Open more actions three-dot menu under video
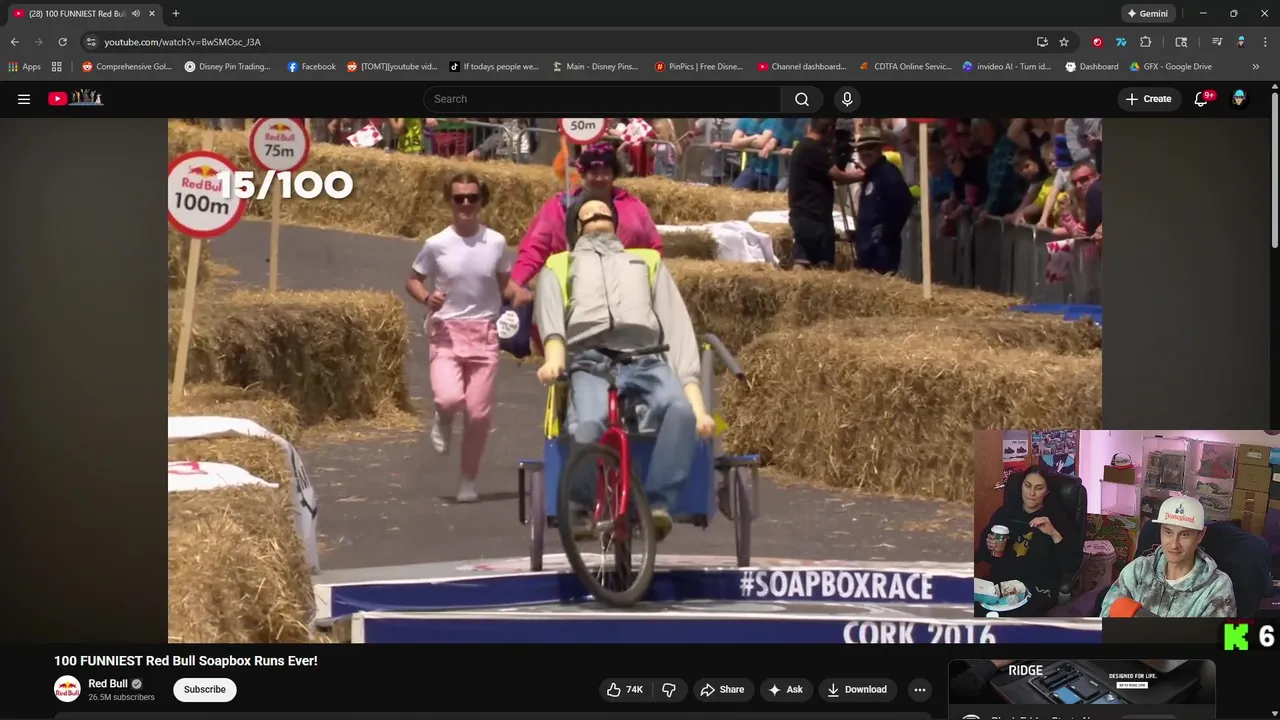This screenshot has height=720, width=1280. point(920,689)
